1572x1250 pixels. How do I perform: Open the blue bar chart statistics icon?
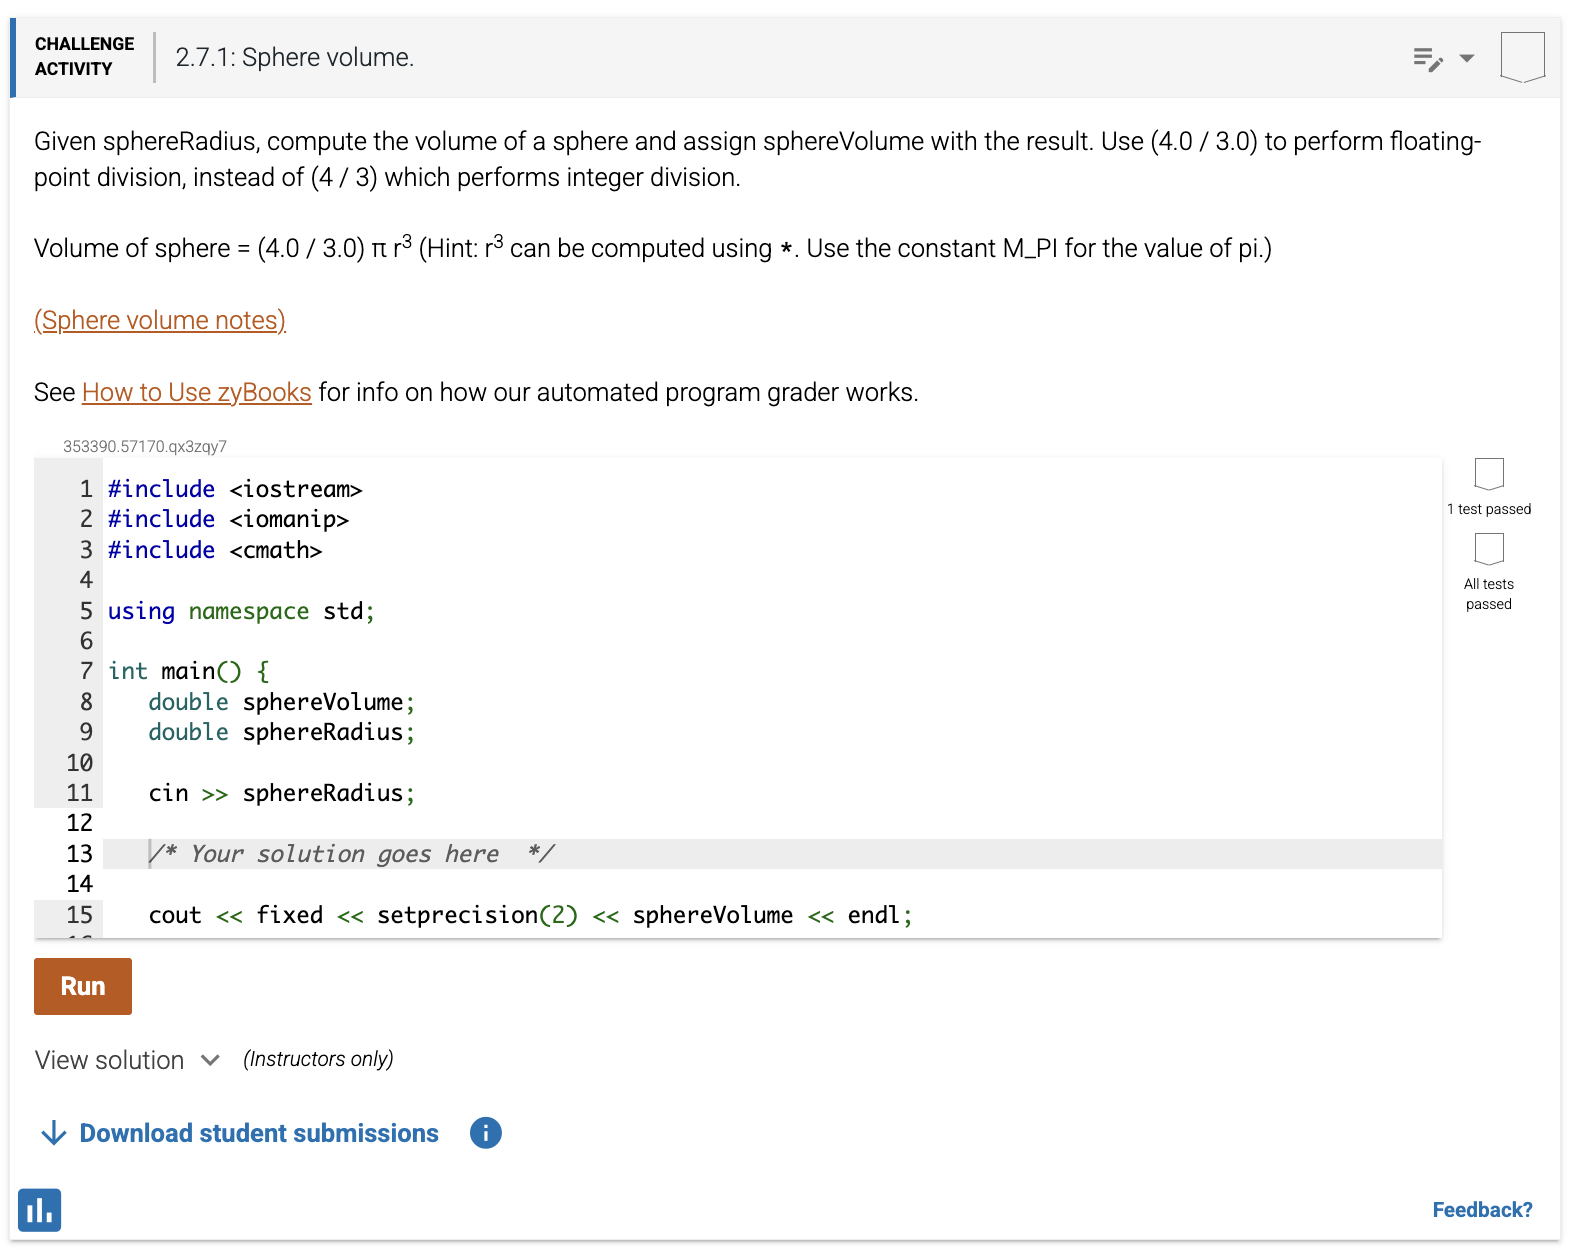tap(40, 1210)
